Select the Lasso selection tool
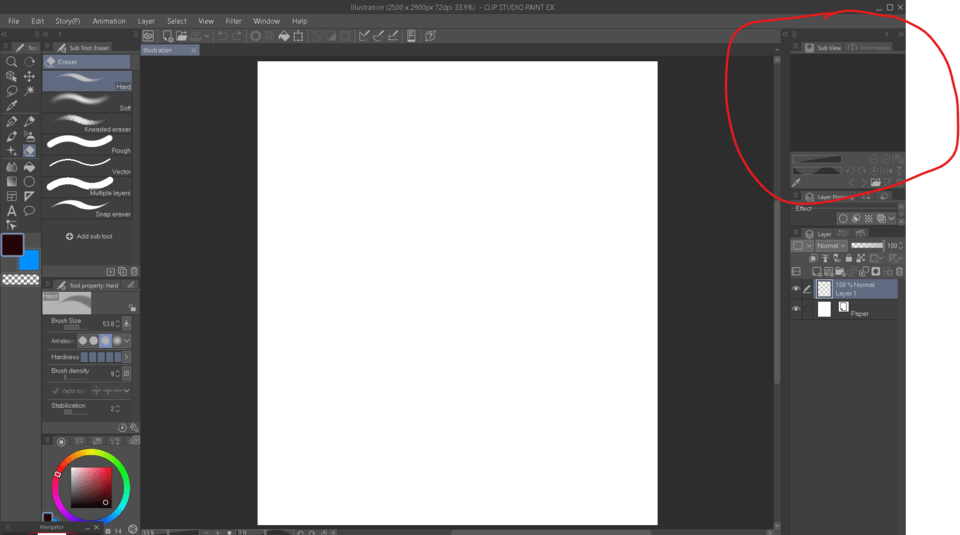Image resolution: width=960 pixels, height=535 pixels. coord(11,91)
